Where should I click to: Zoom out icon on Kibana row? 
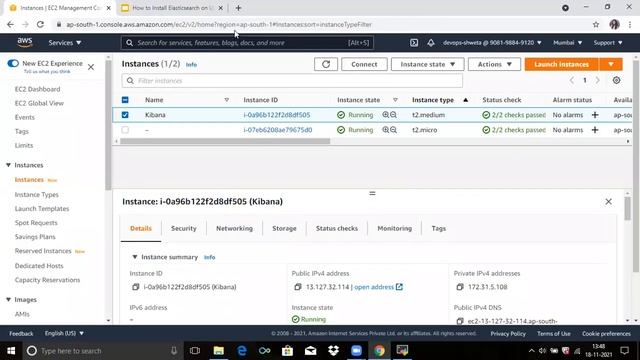[x=393, y=115]
